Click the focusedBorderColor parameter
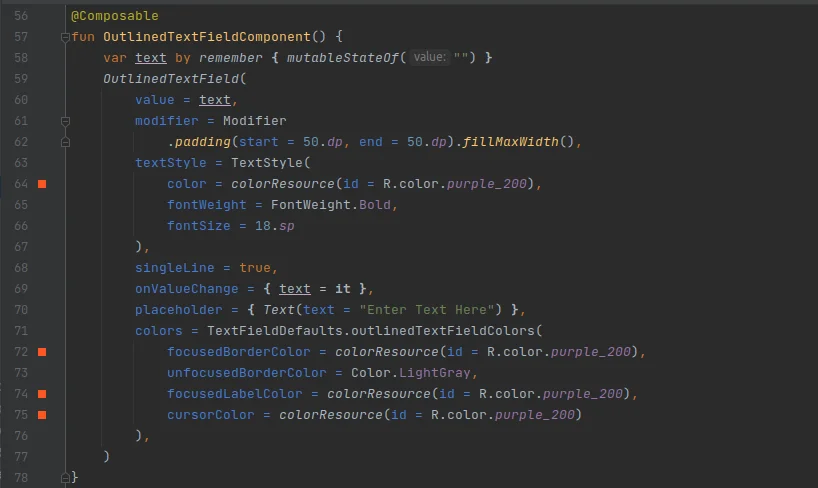The height and width of the screenshot is (488, 818). coord(238,352)
